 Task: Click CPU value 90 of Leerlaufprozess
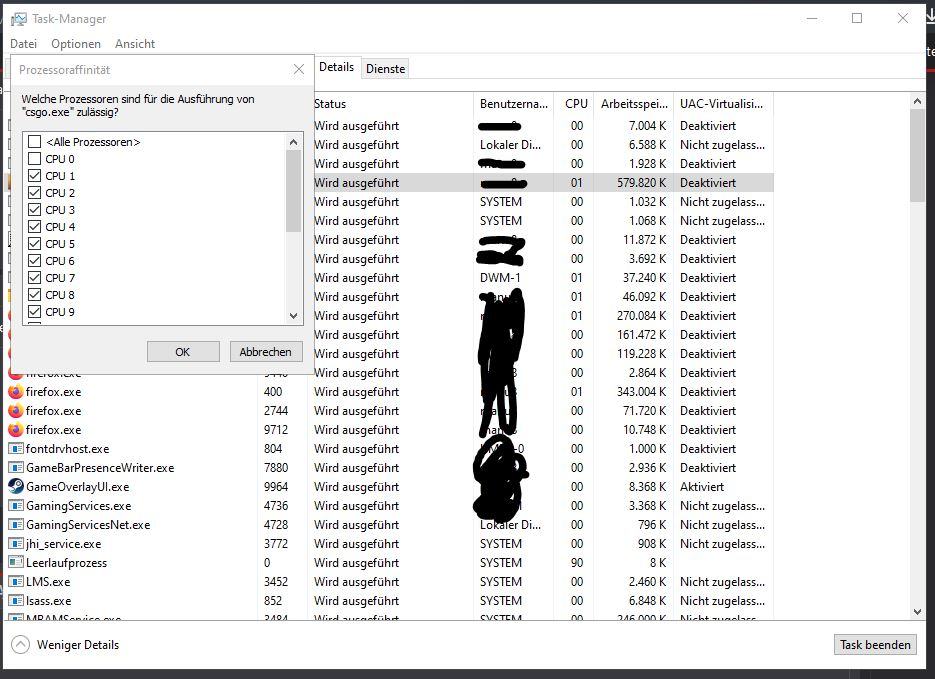click(x=577, y=563)
